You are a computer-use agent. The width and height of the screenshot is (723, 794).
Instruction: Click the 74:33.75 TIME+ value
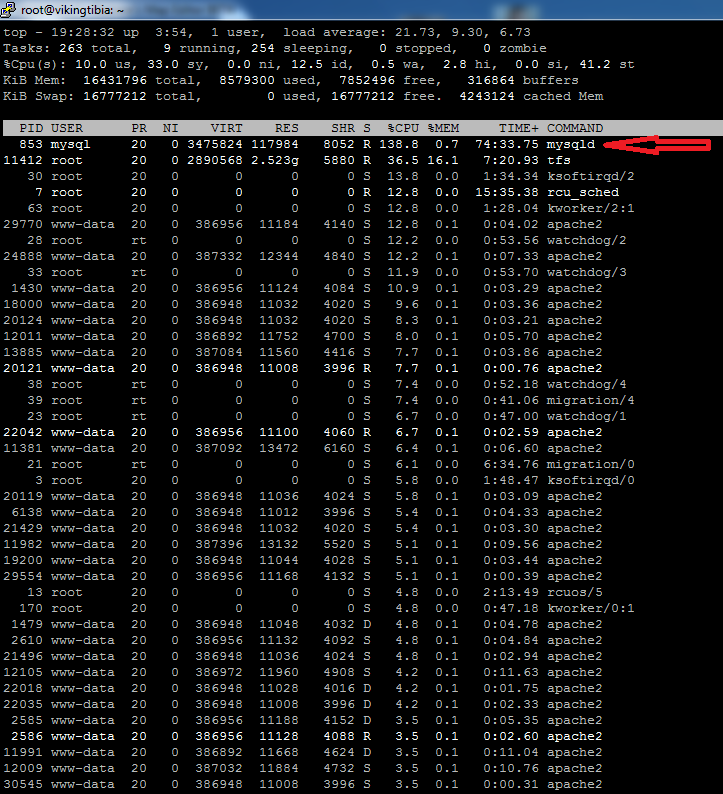507,144
